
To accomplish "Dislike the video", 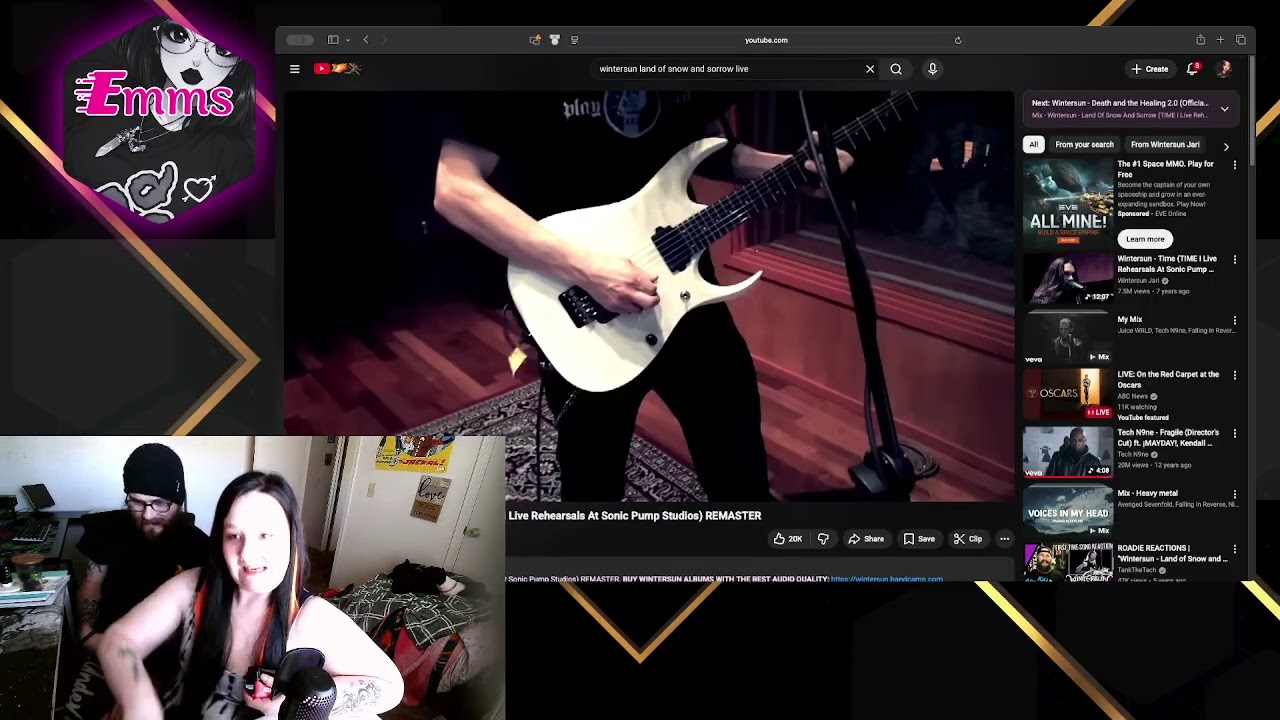I will [x=823, y=539].
